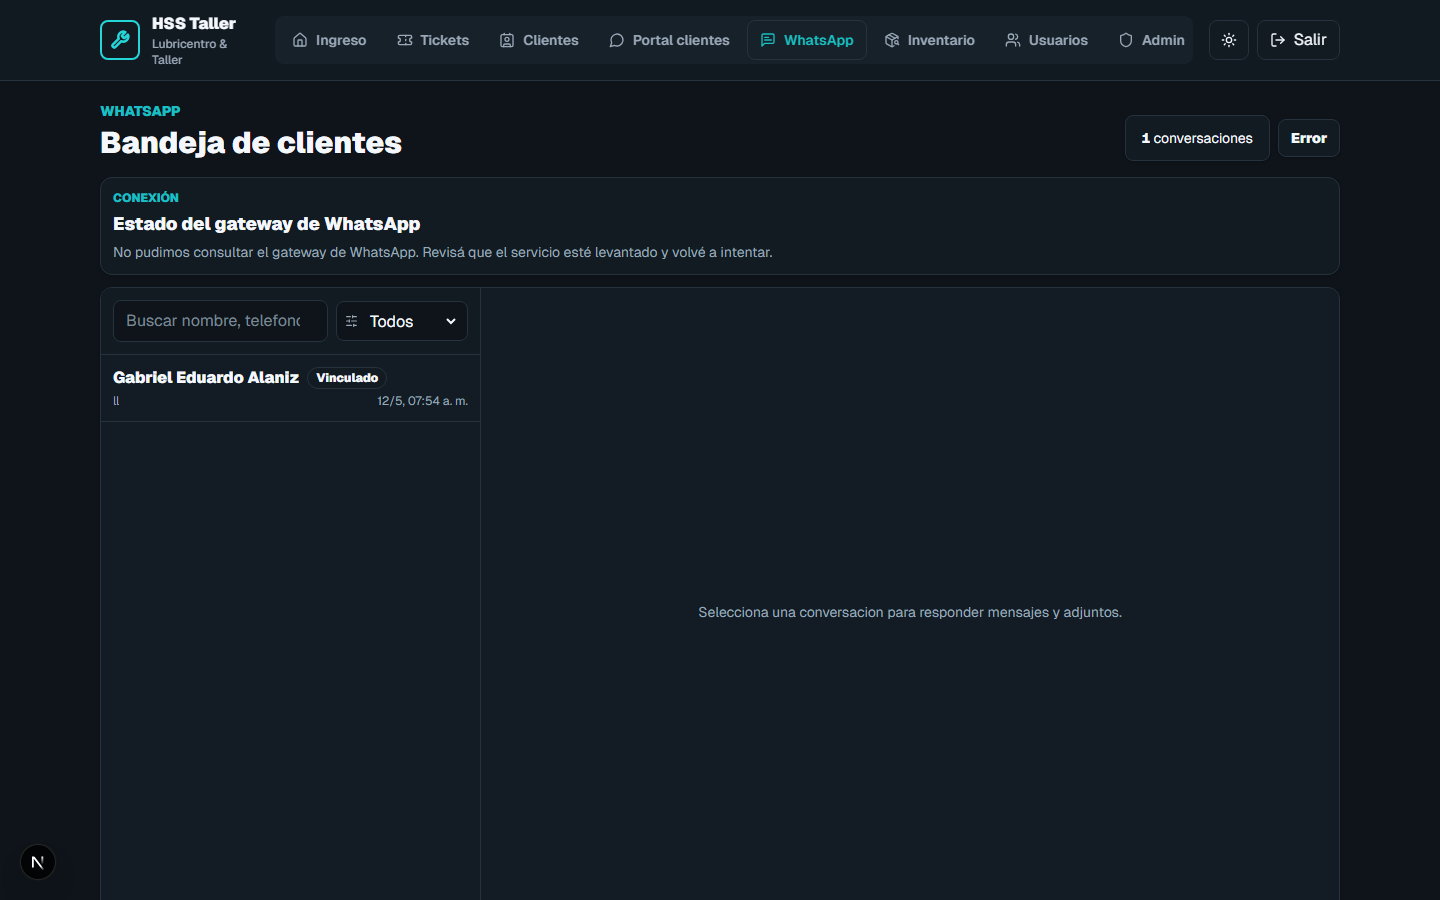1440x900 pixels.
Task: Click the Selecciona una conversacion placeholder text
Action: pyautogui.click(x=910, y=612)
